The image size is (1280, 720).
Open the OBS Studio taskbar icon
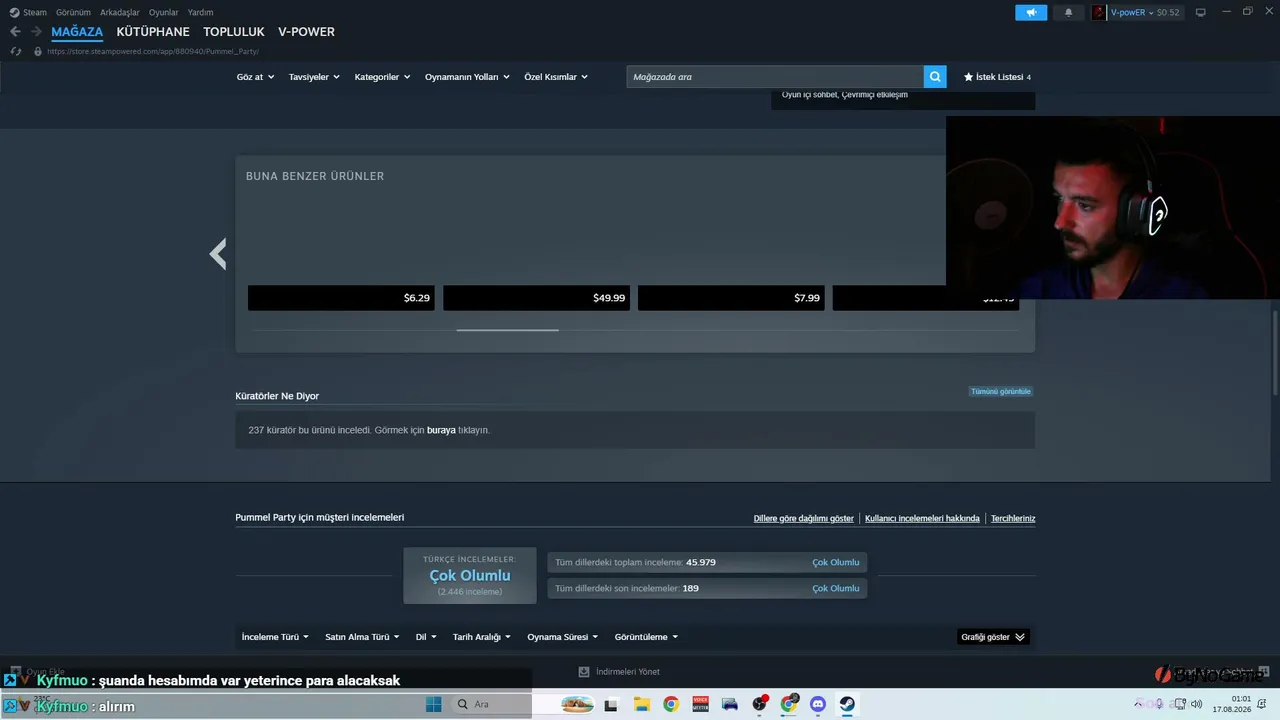759,704
